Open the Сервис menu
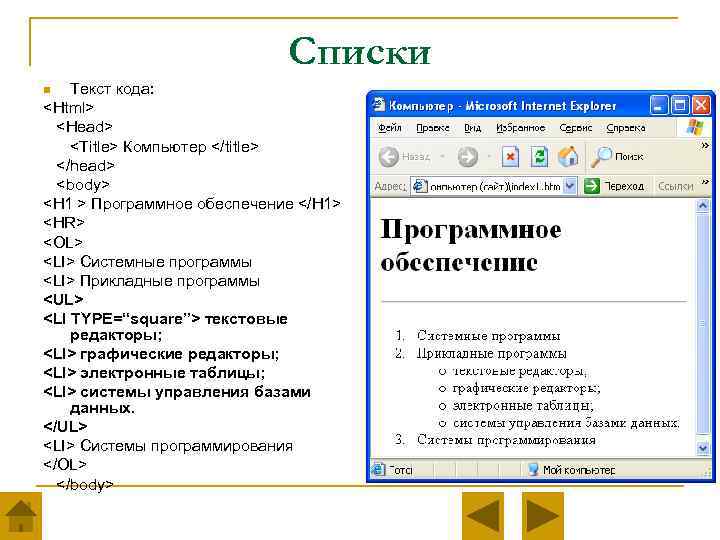Screen dimensions: 720x540 [575, 128]
